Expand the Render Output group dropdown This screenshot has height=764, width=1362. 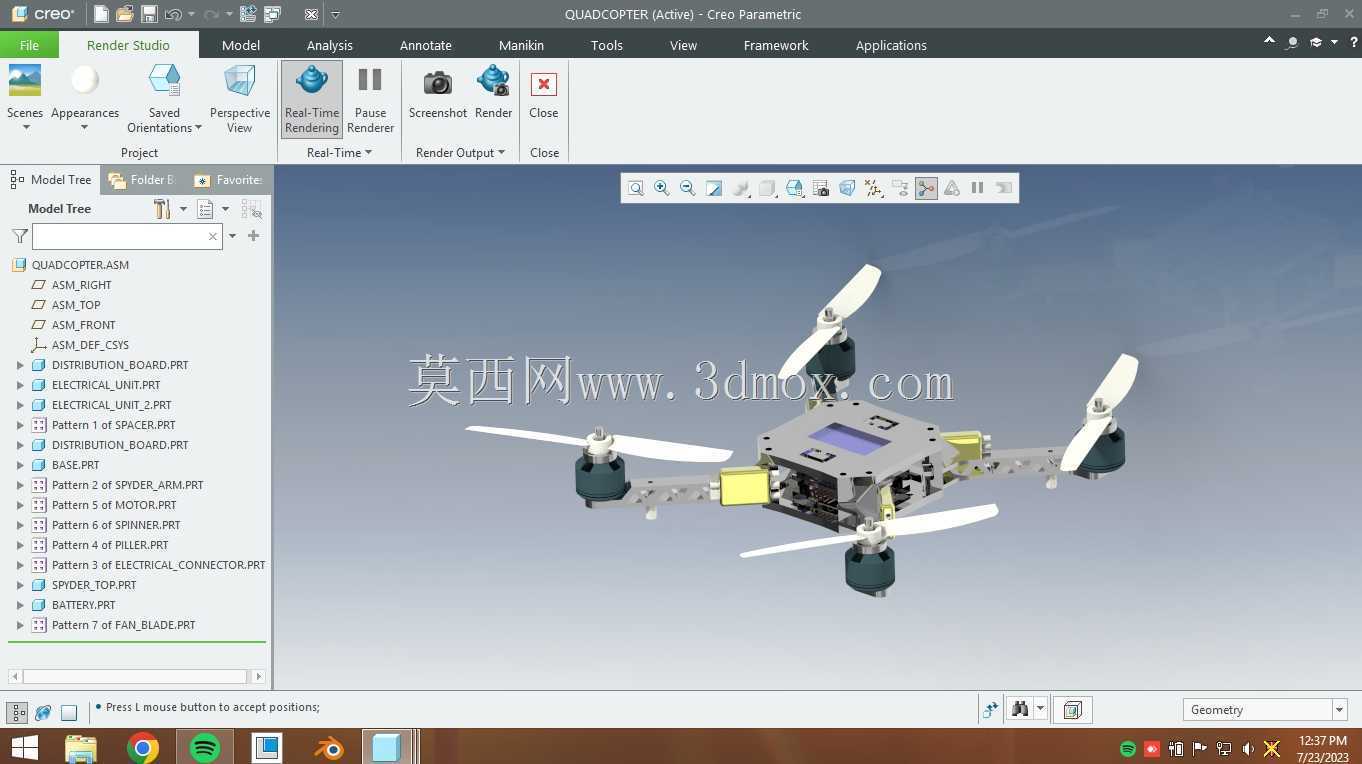[x=460, y=153]
